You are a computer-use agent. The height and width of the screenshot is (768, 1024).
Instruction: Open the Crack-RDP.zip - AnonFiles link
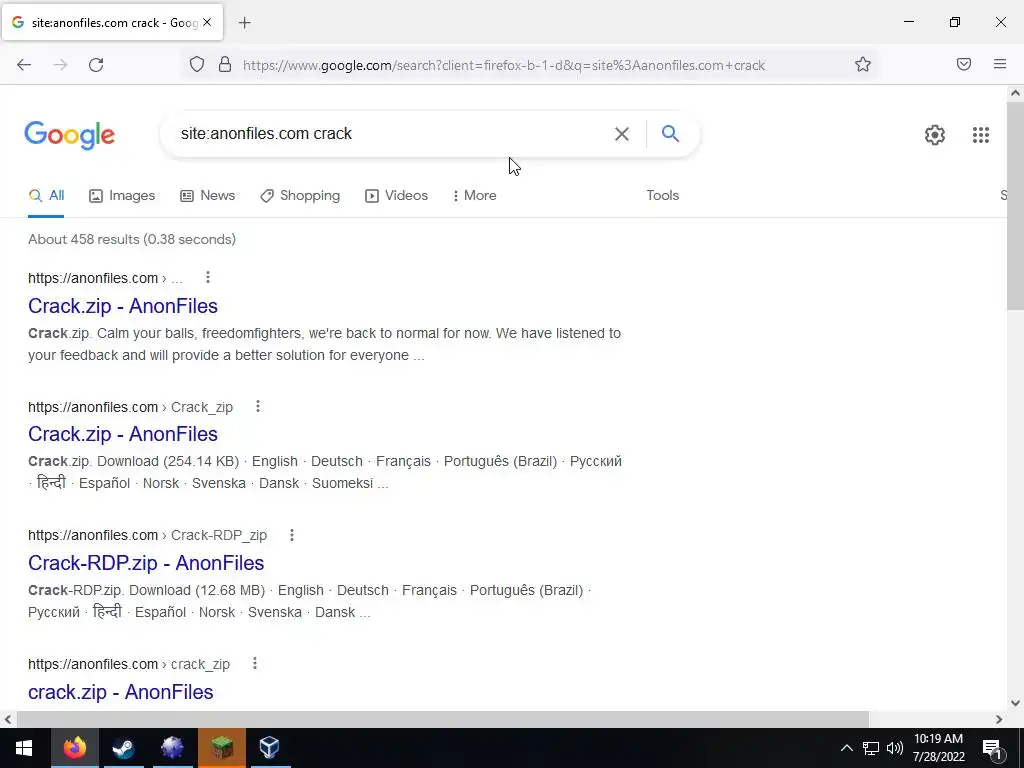point(146,563)
